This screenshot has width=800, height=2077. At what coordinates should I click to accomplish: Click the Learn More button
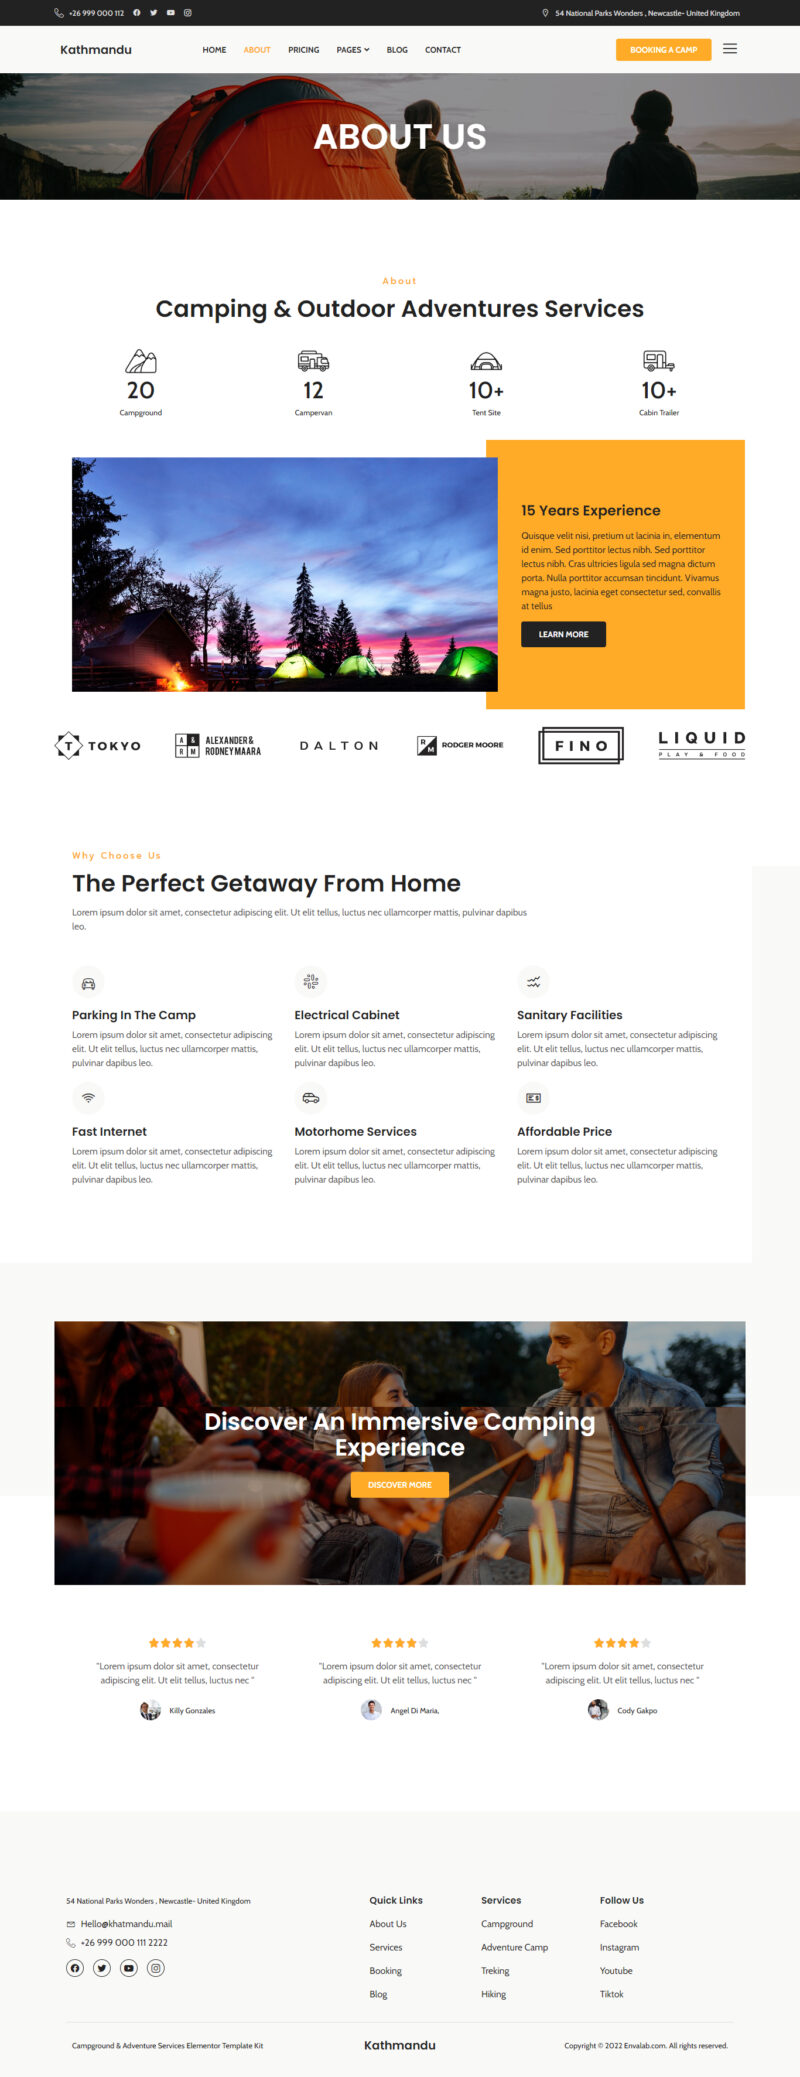point(563,634)
